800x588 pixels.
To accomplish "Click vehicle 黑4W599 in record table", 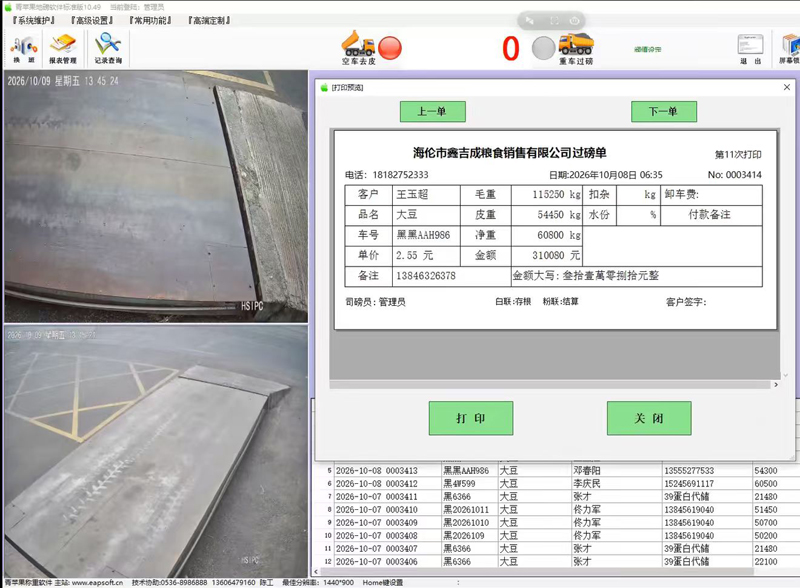I will [x=459, y=483].
